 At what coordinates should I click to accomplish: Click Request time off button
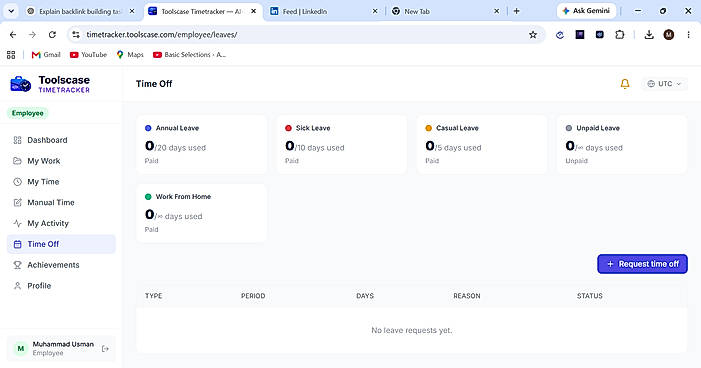click(x=642, y=264)
